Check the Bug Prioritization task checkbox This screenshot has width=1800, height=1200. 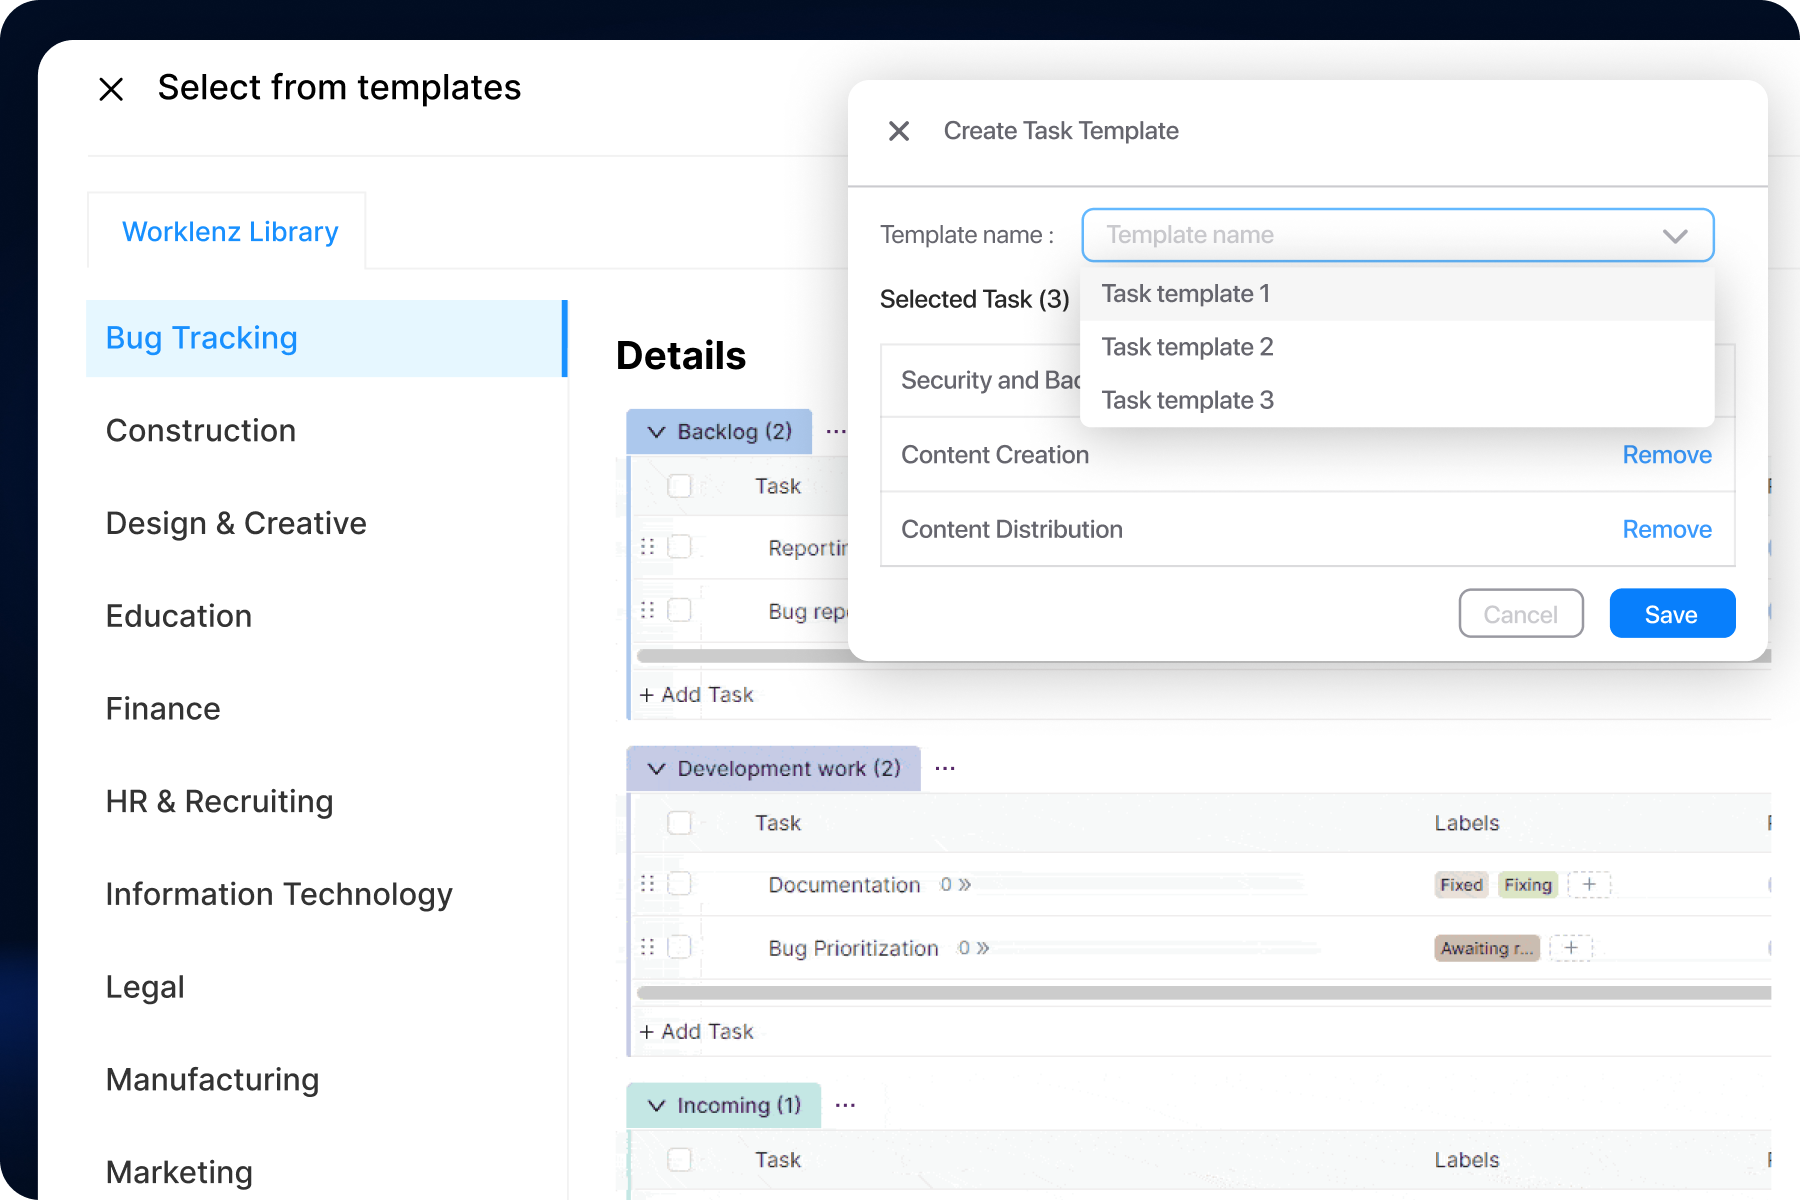(680, 947)
